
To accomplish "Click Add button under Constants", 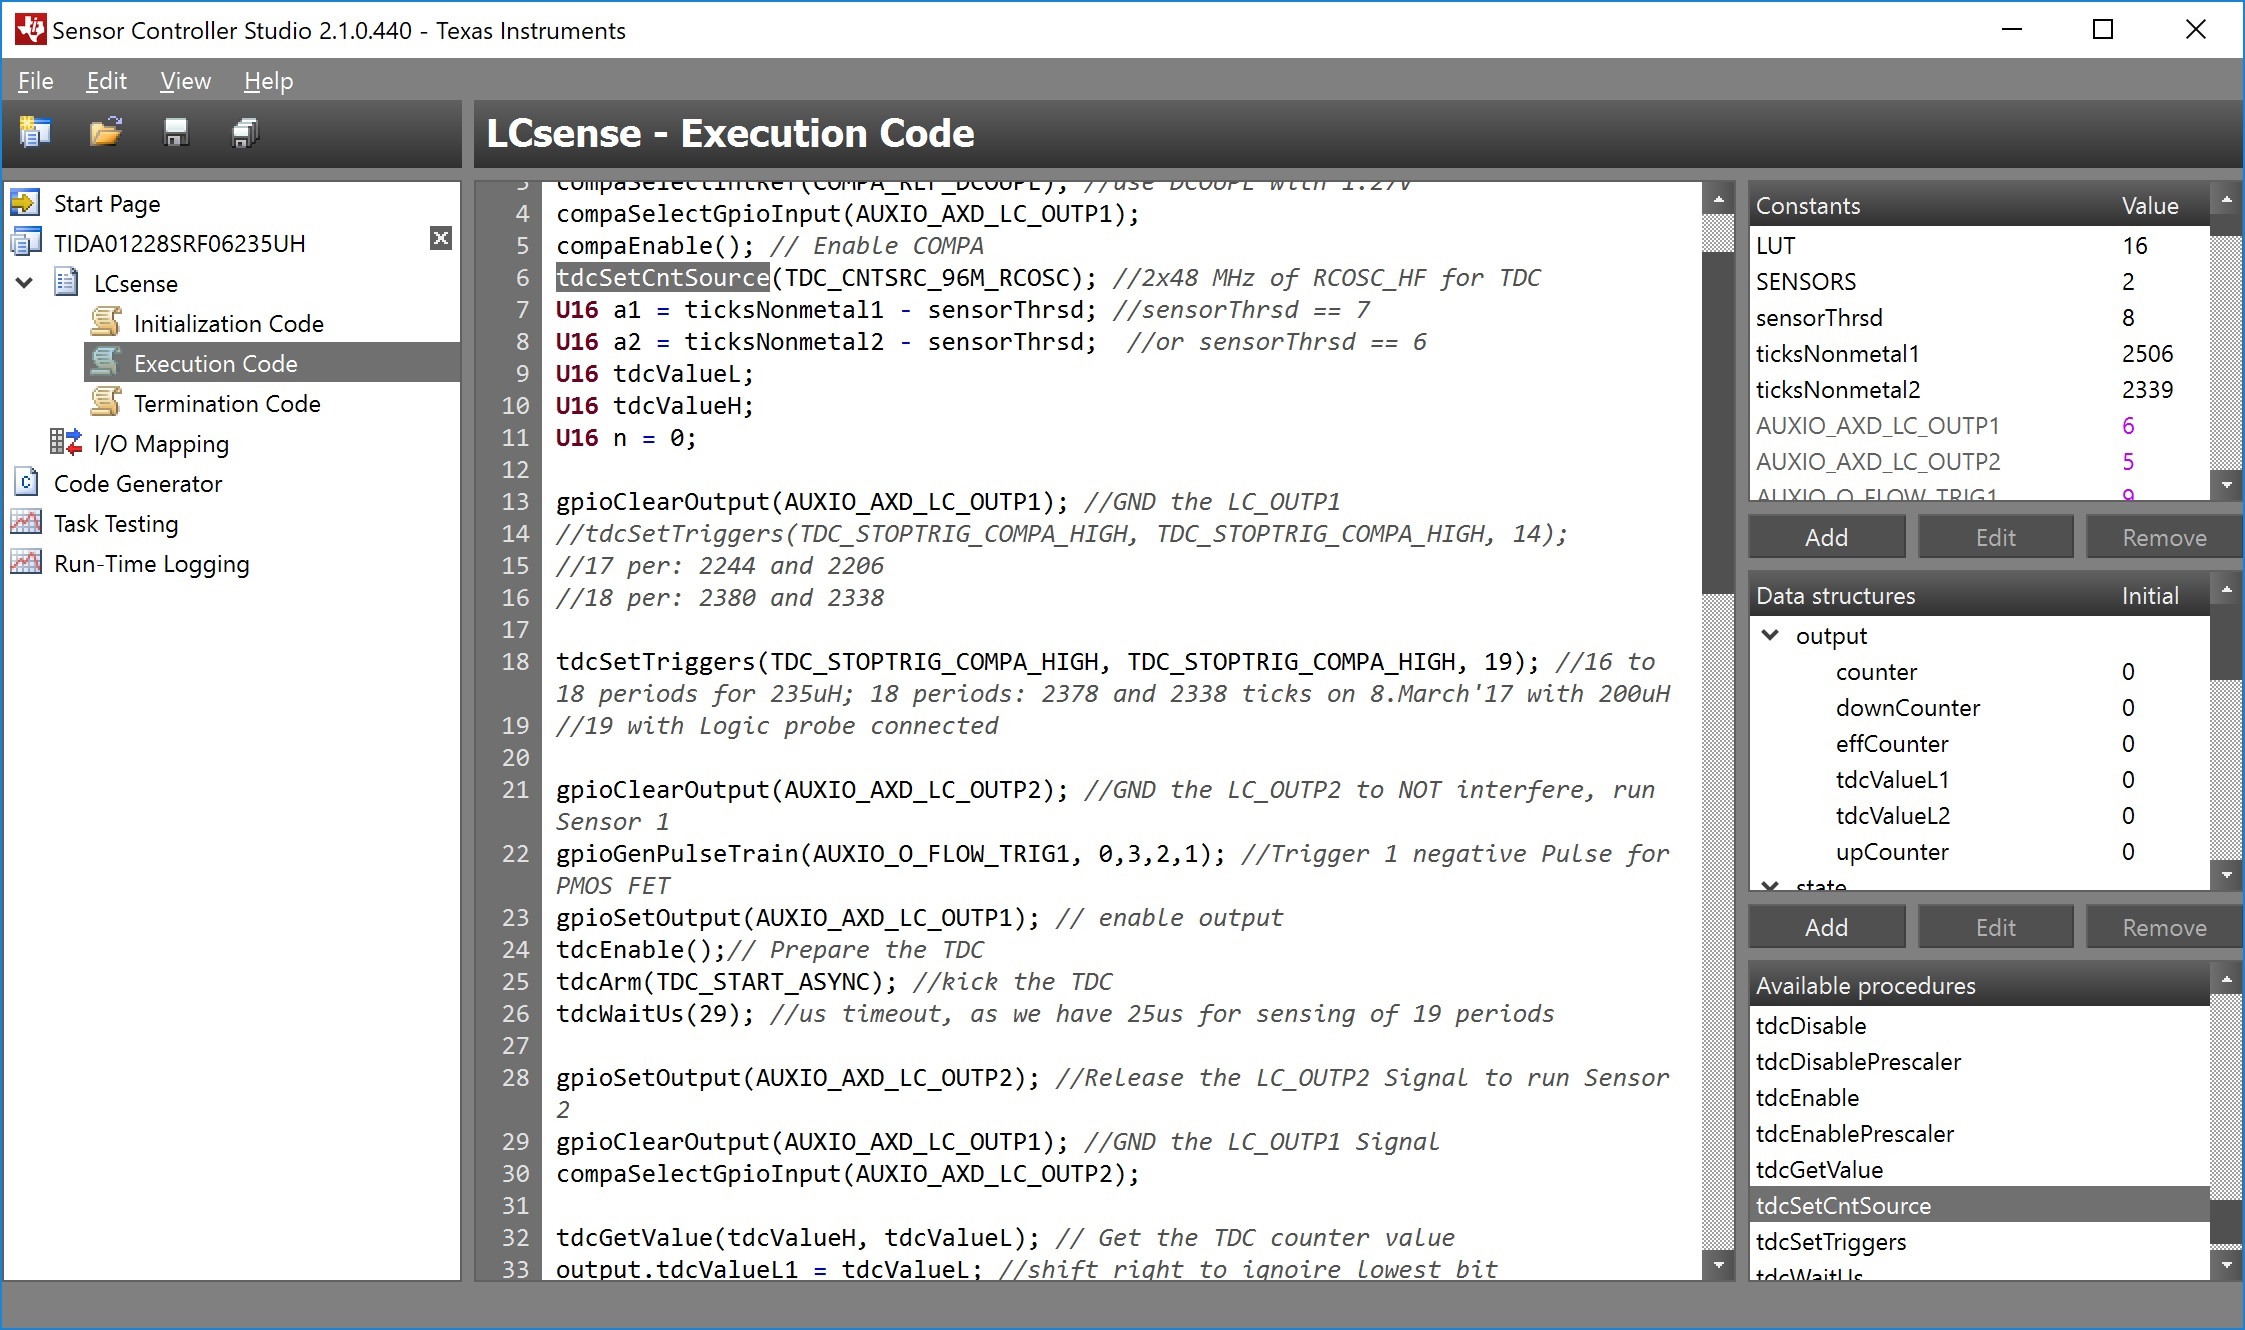I will click(1826, 537).
